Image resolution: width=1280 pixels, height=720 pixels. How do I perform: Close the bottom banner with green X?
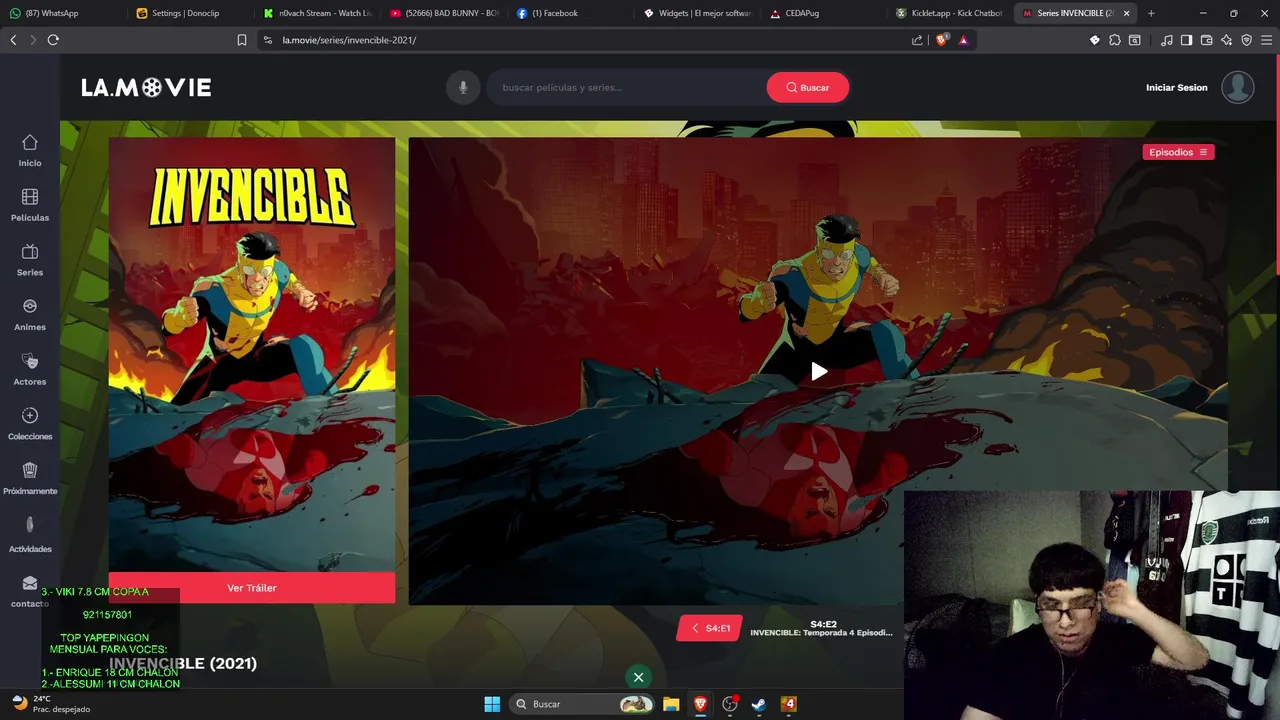(x=638, y=677)
